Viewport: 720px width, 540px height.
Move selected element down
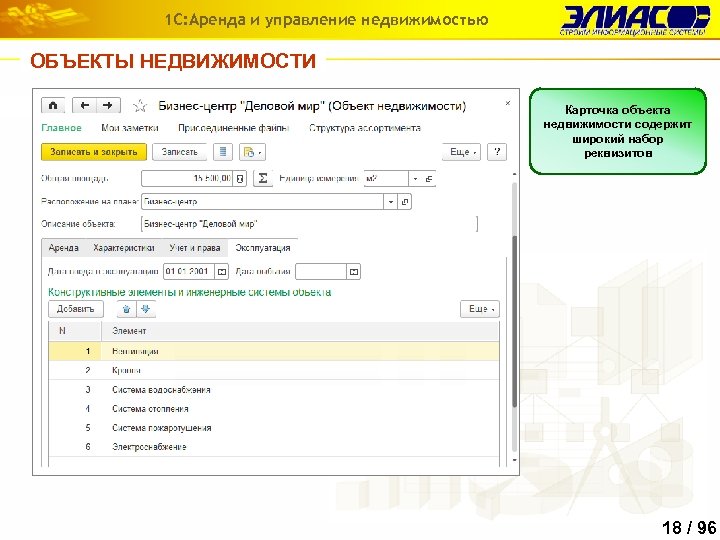click(146, 309)
